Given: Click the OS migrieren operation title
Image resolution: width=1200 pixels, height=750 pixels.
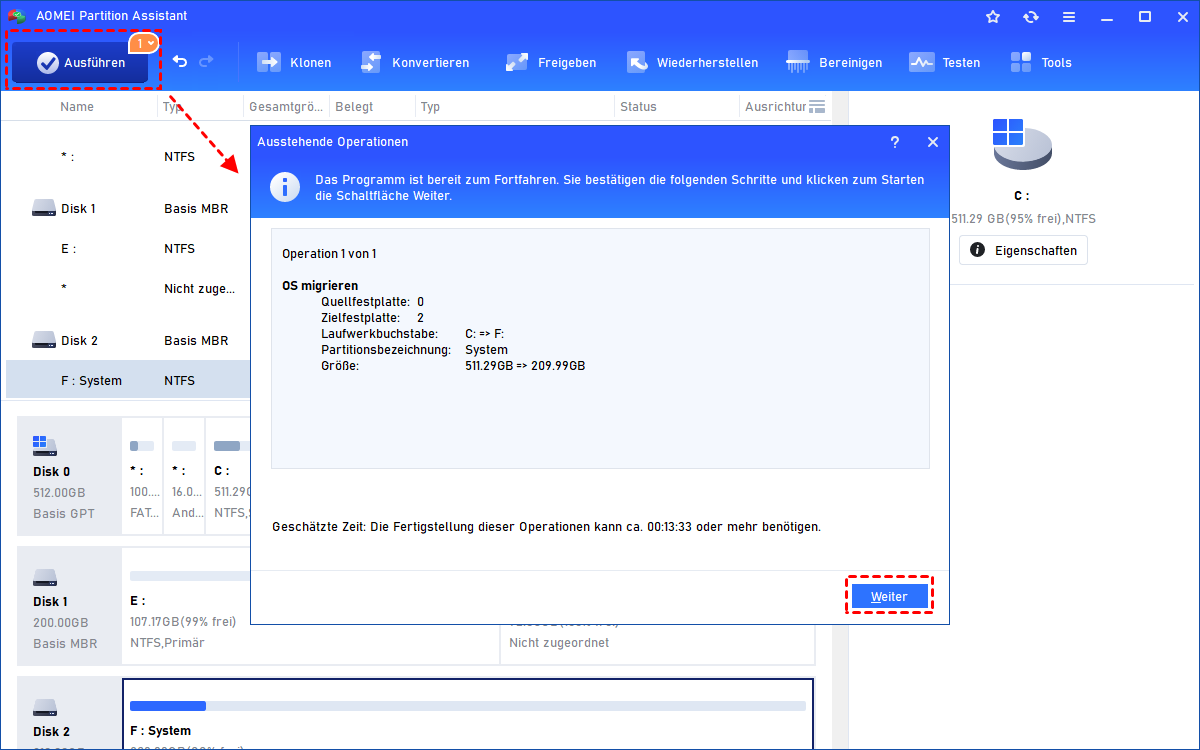Looking at the screenshot, I should click(x=320, y=286).
